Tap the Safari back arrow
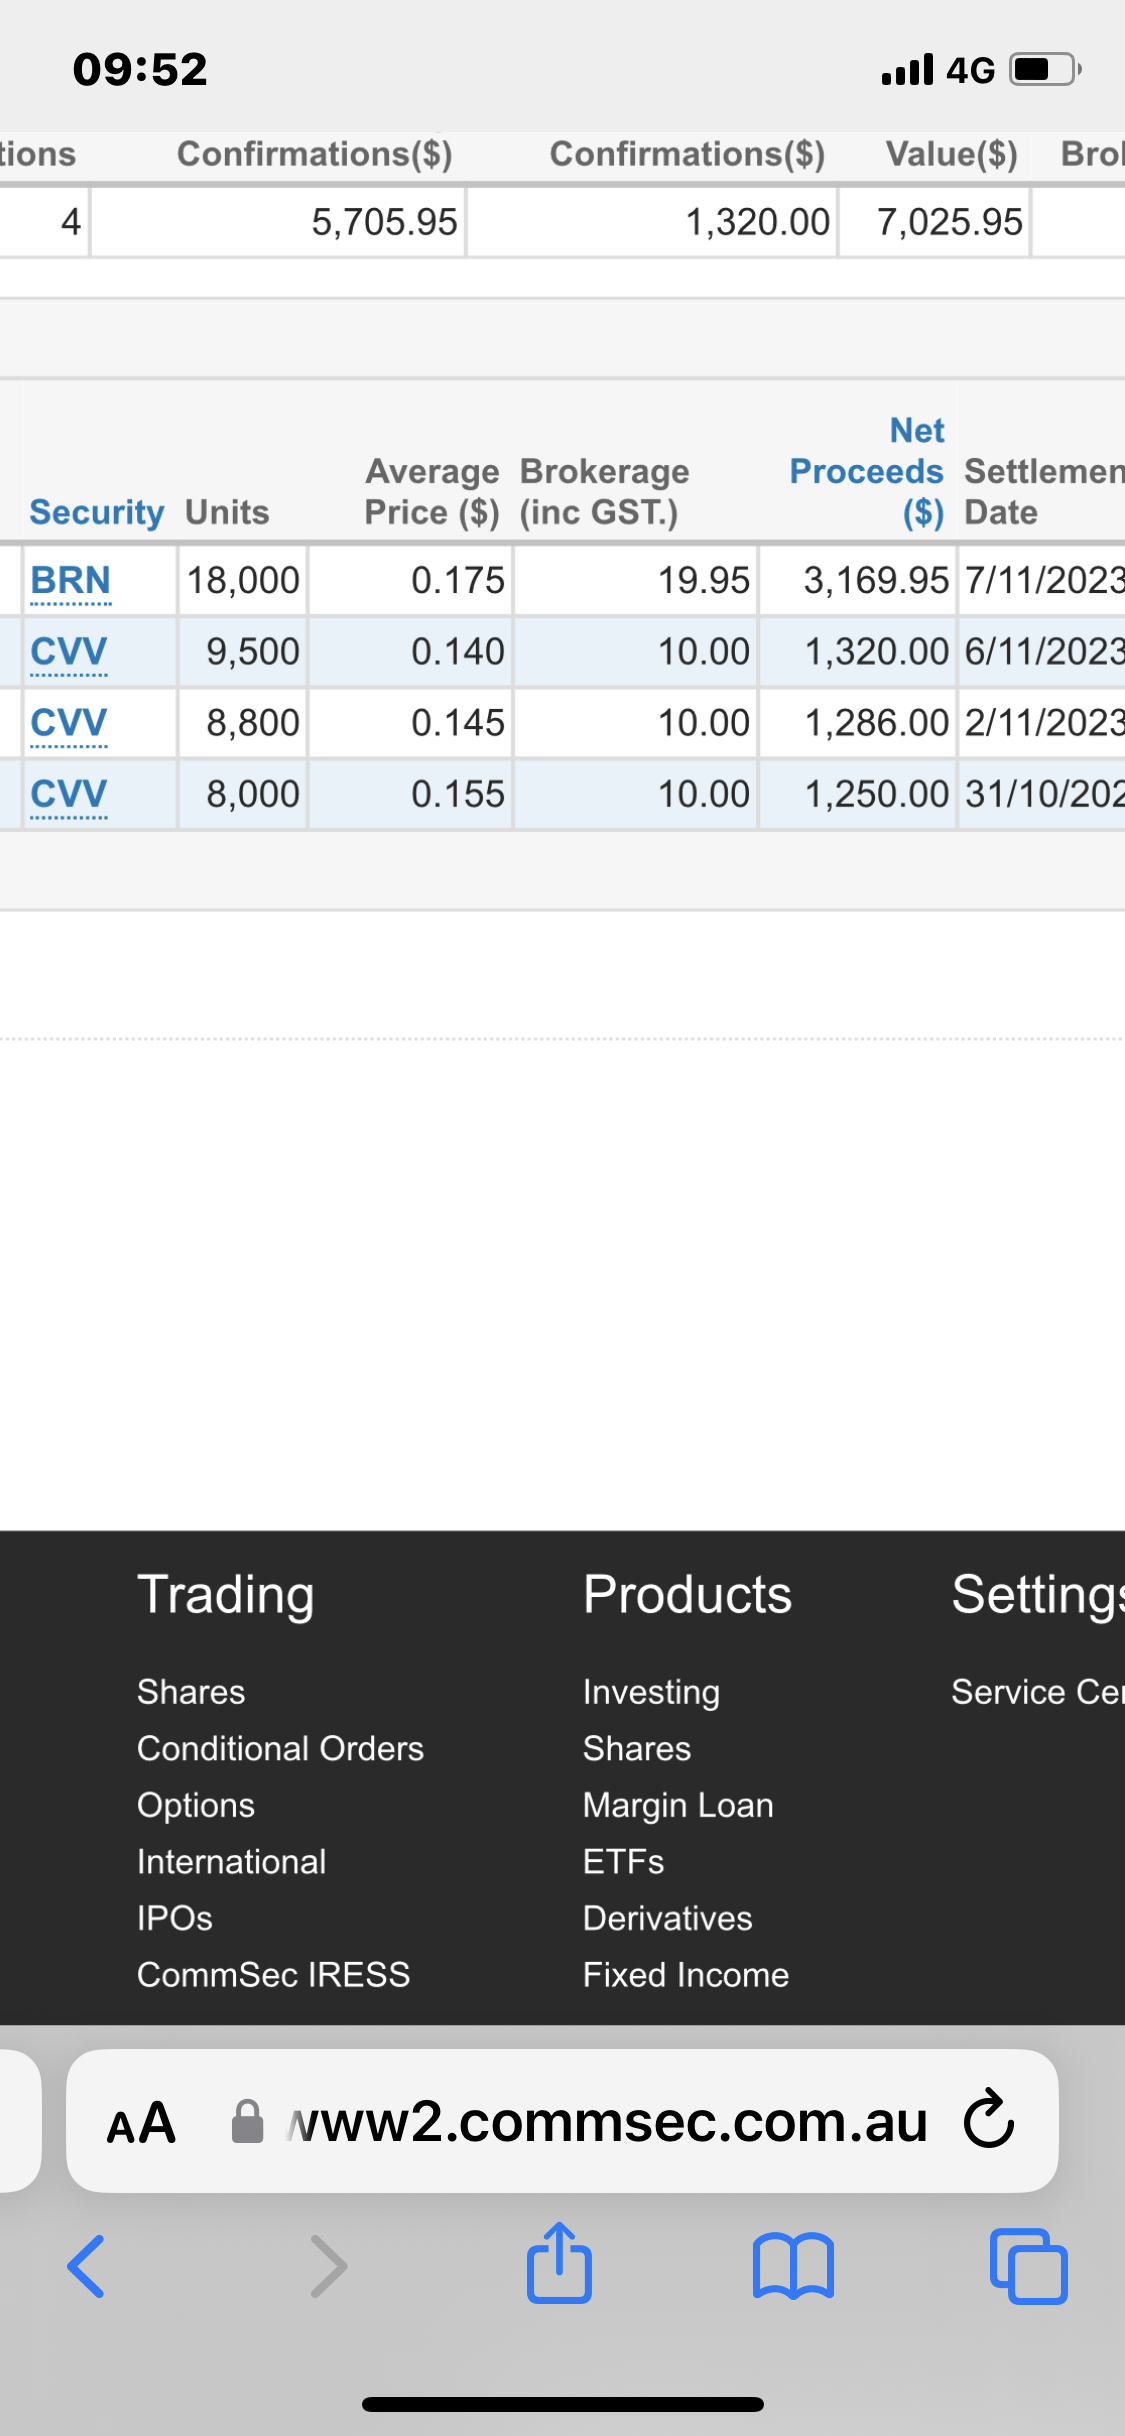Viewport: 1125px width, 2436px height. click(86, 2266)
